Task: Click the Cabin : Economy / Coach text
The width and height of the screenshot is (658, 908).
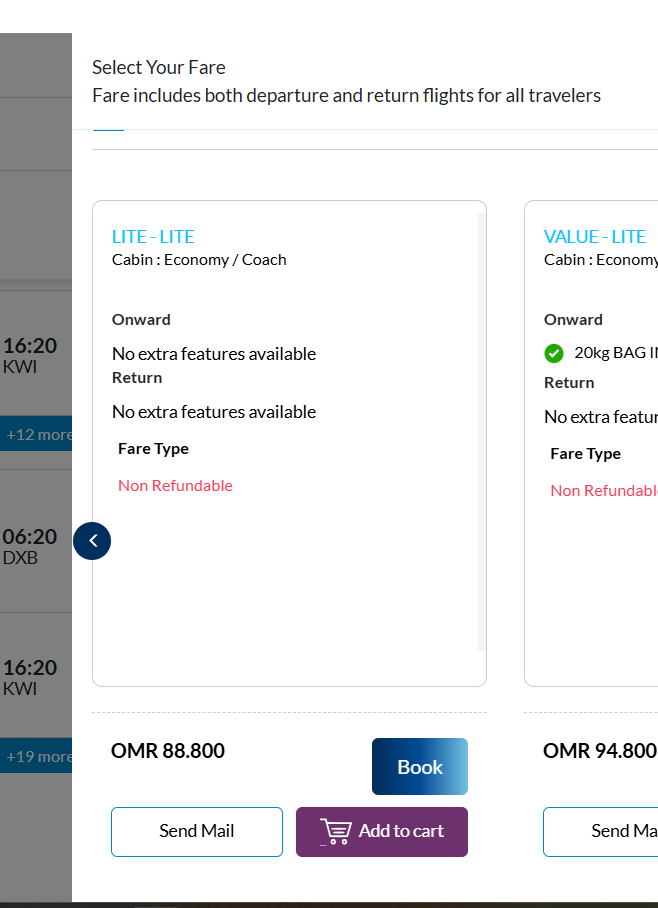Action: pyautogui.click(x=199, y=260)
